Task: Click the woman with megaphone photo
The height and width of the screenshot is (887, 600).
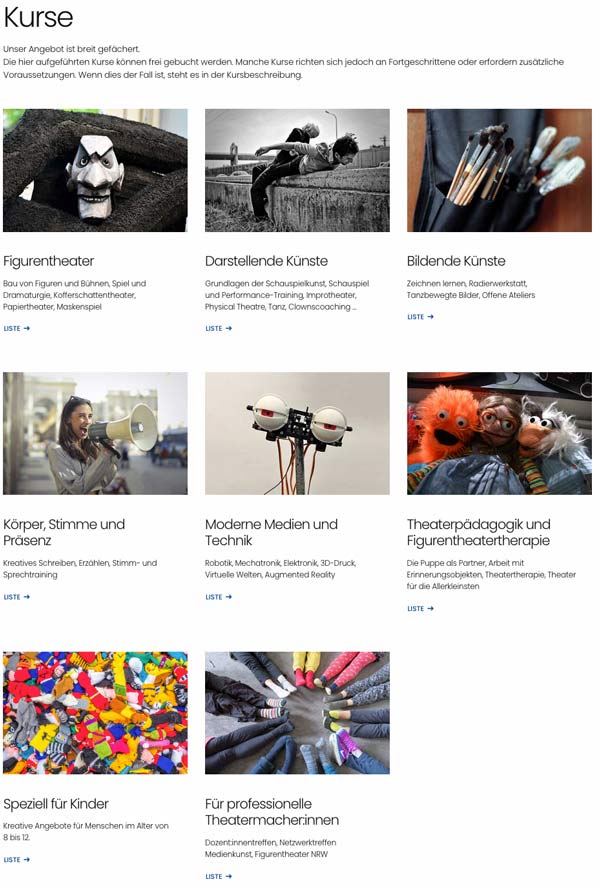Action: (x=95, y=433)
